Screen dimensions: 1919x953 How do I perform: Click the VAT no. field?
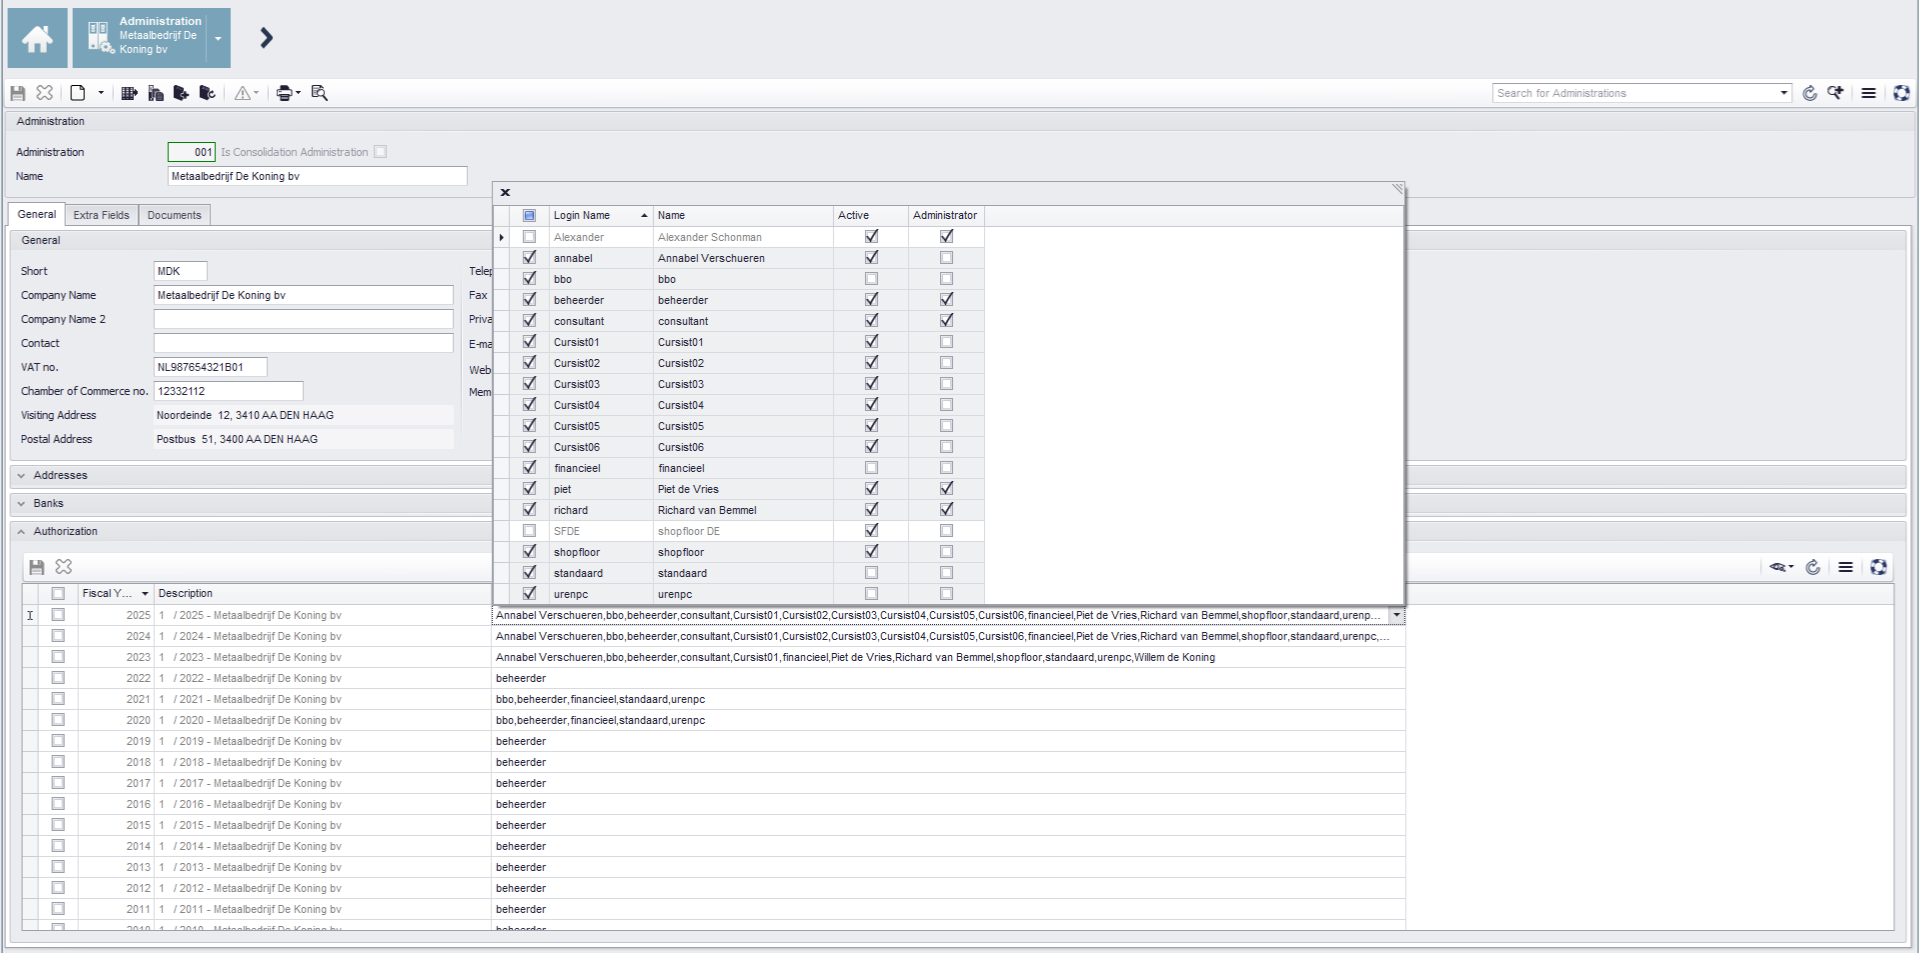click(x=210, y=367)
